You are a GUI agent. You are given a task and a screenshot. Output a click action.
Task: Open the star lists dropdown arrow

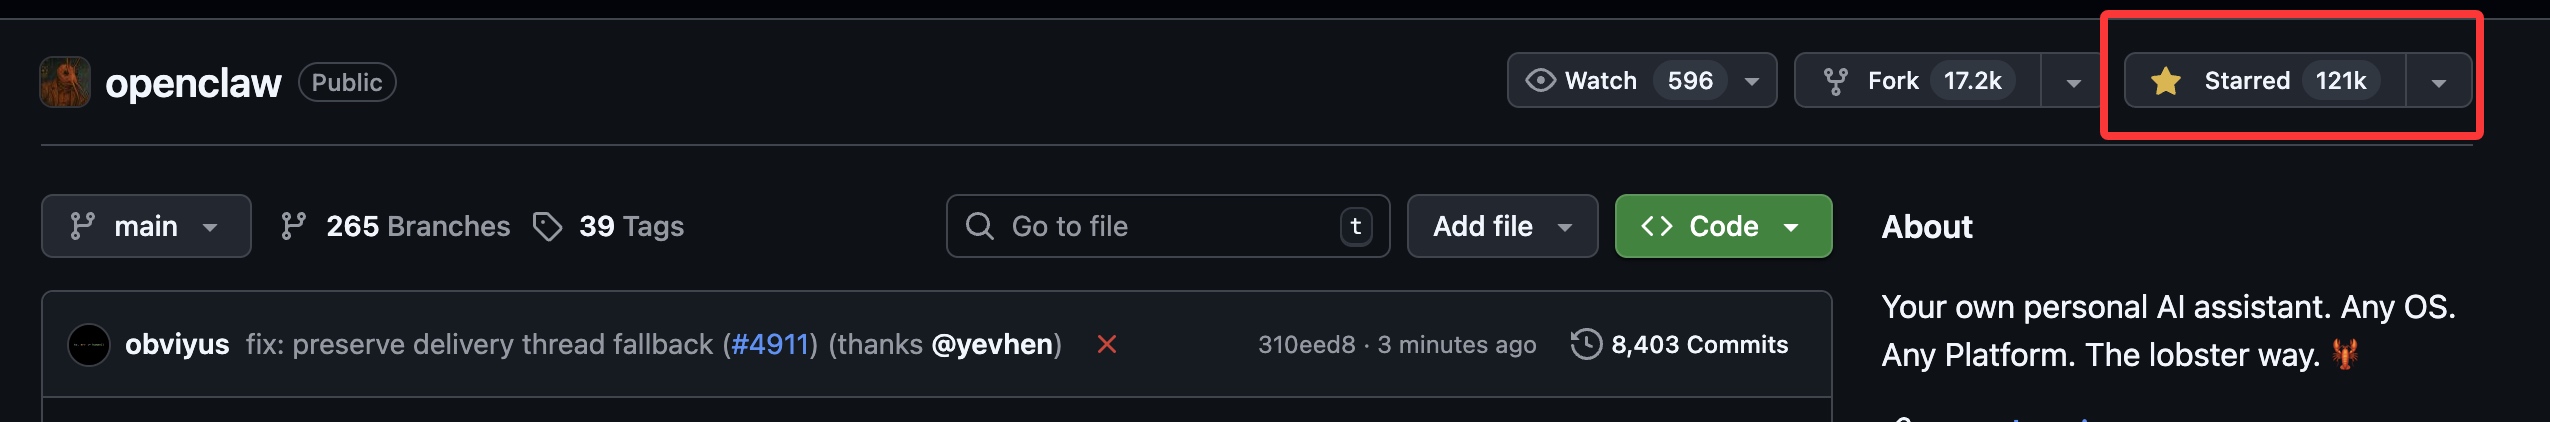pos(2439,82)
